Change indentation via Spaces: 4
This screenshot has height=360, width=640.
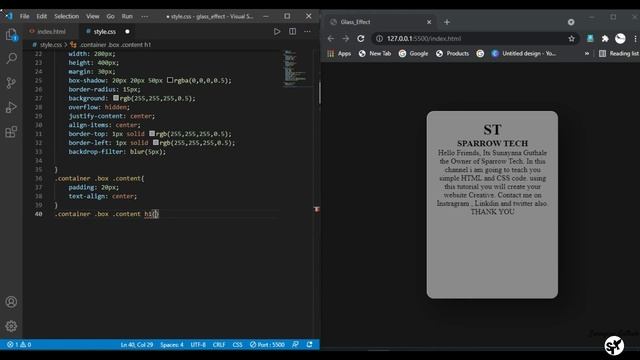172,345
